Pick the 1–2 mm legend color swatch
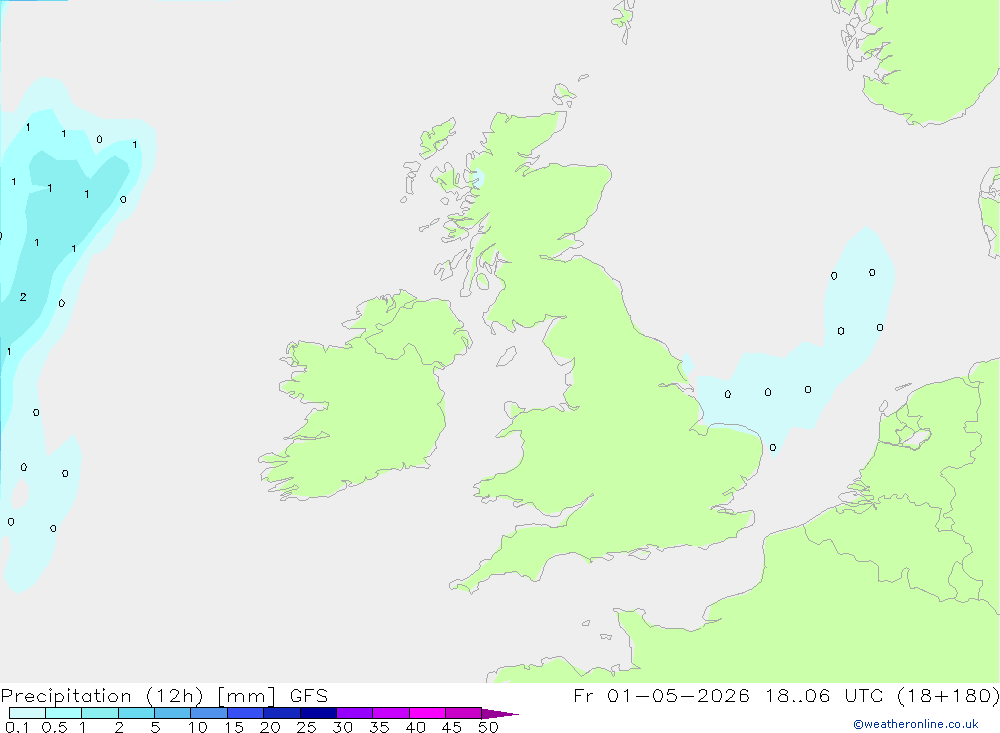Viewport: 1000px width, 733px height. point(99,713)
